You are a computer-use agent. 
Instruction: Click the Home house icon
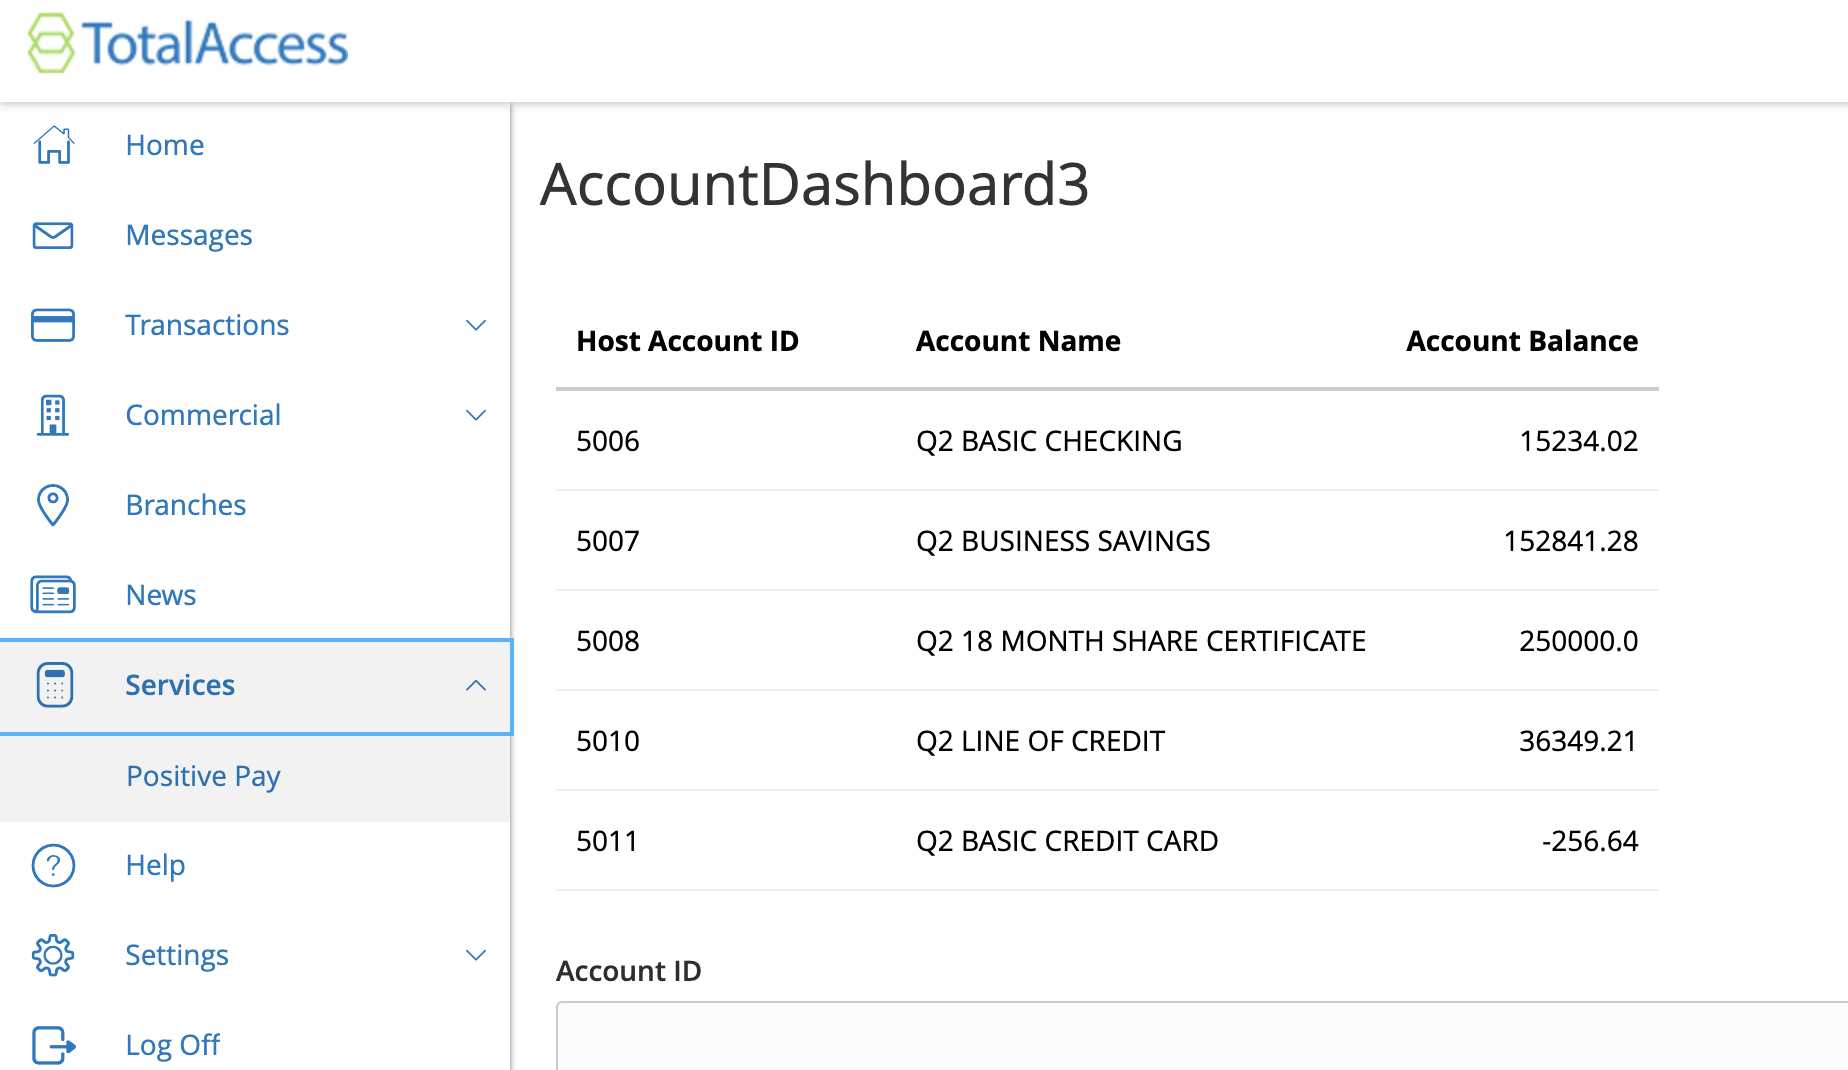(53, 145)
